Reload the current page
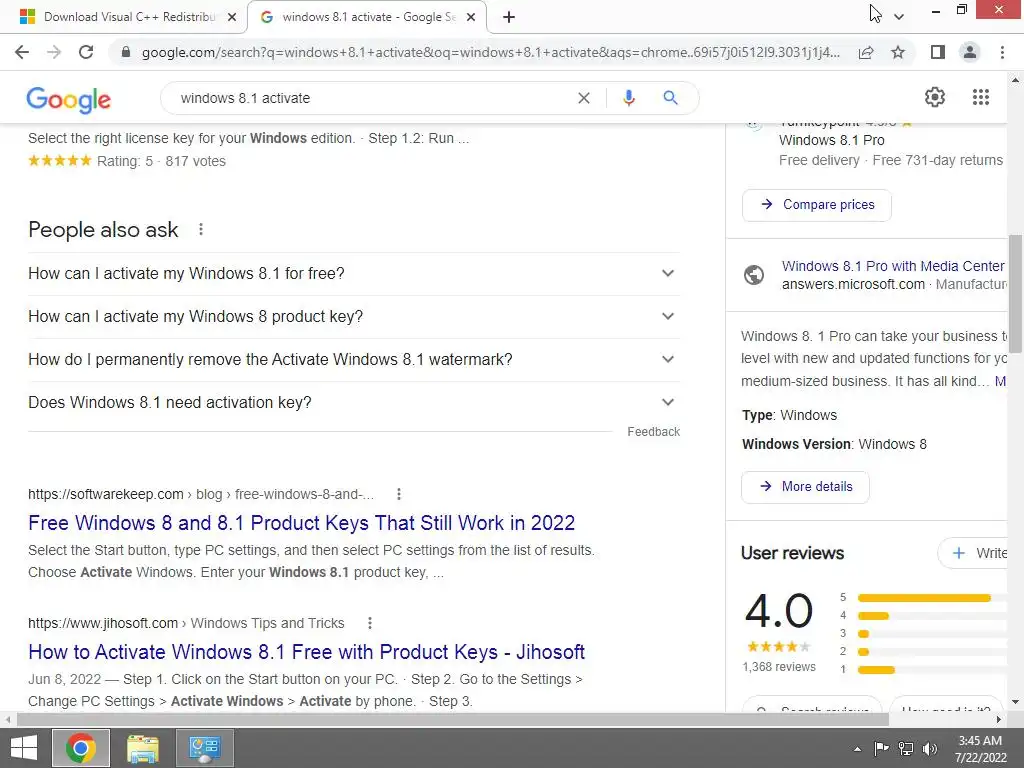Viewport: 1024px width, 768px height. [86, 52]
